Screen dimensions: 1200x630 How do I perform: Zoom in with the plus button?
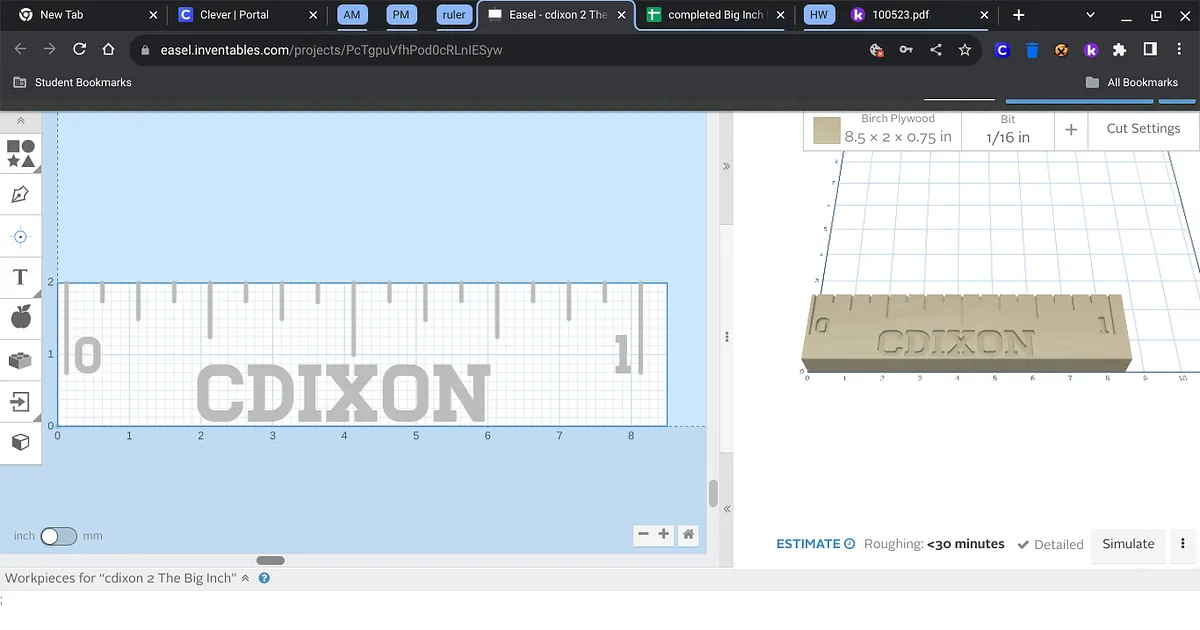coord(663,535)
